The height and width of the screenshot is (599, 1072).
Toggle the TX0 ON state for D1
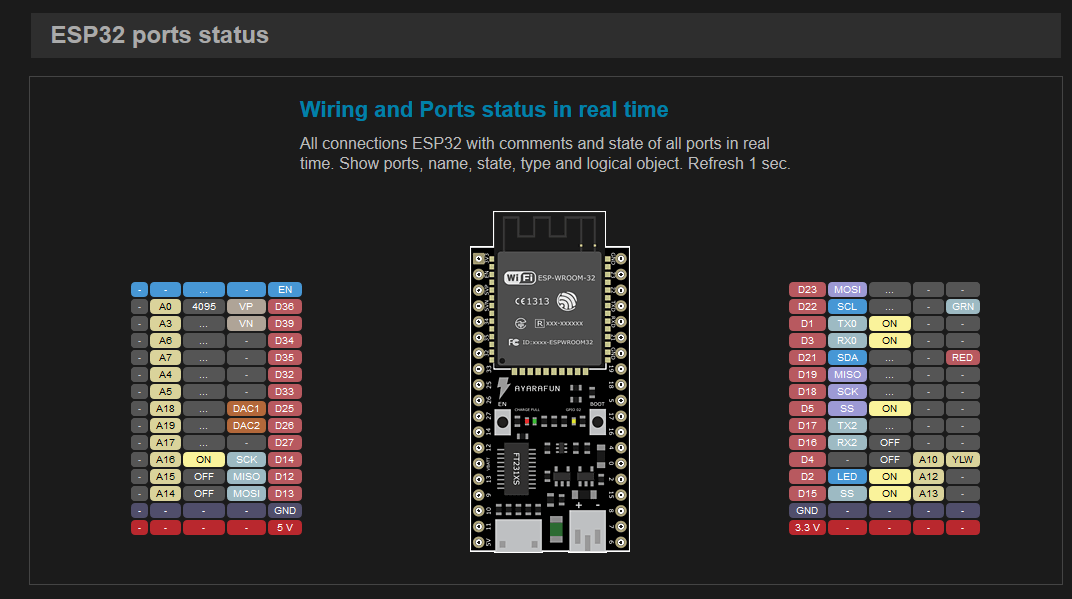click(x=889, y=323)
